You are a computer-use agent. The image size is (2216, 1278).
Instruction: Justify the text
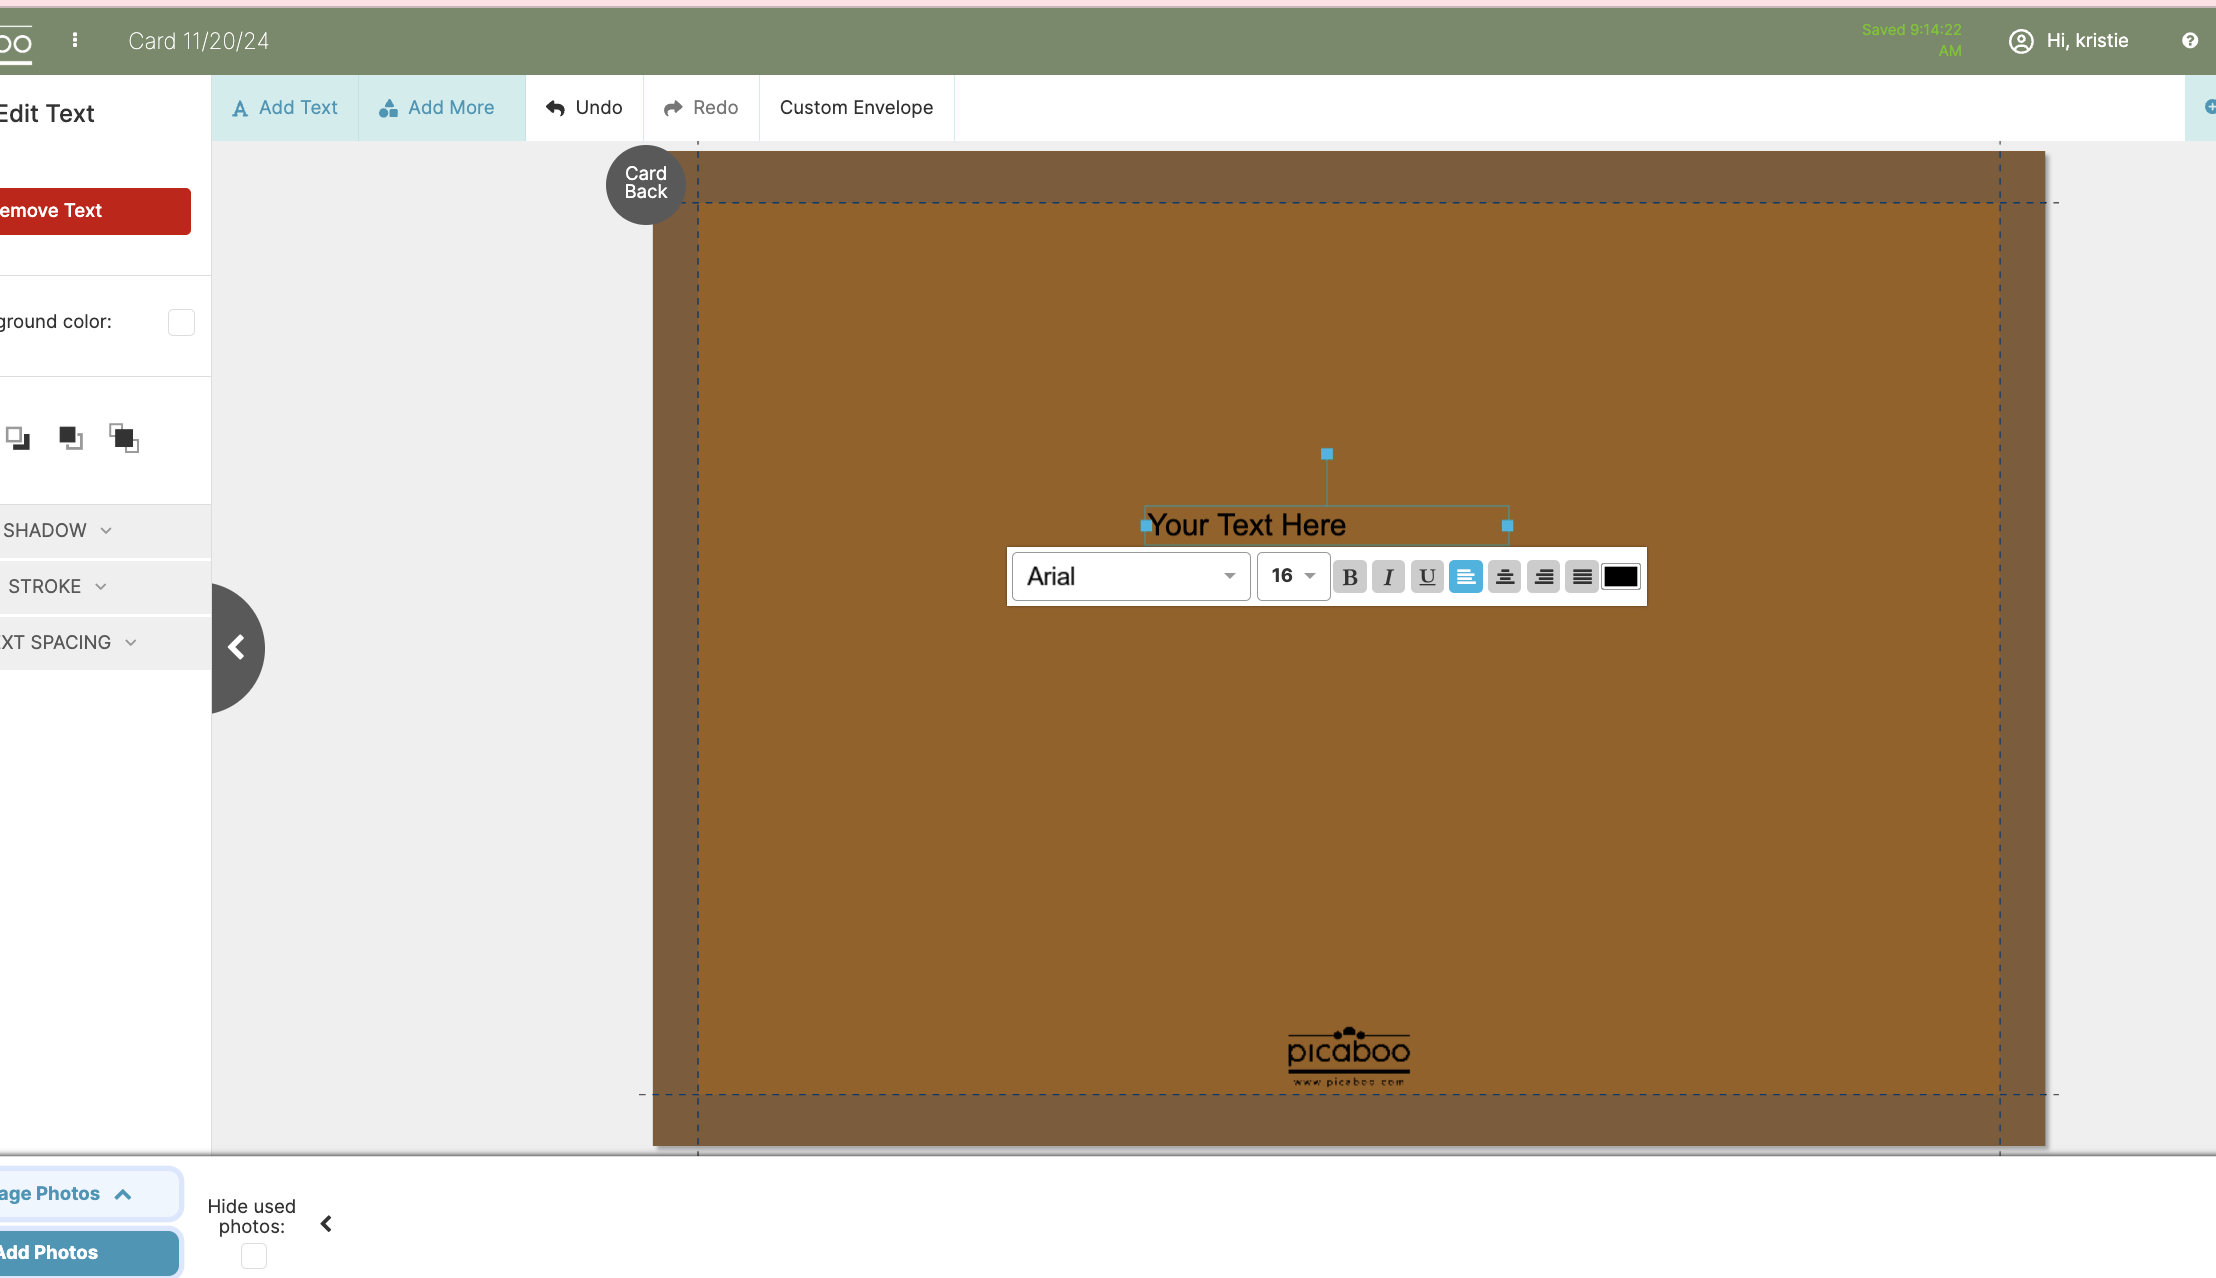pos(1582,577)
